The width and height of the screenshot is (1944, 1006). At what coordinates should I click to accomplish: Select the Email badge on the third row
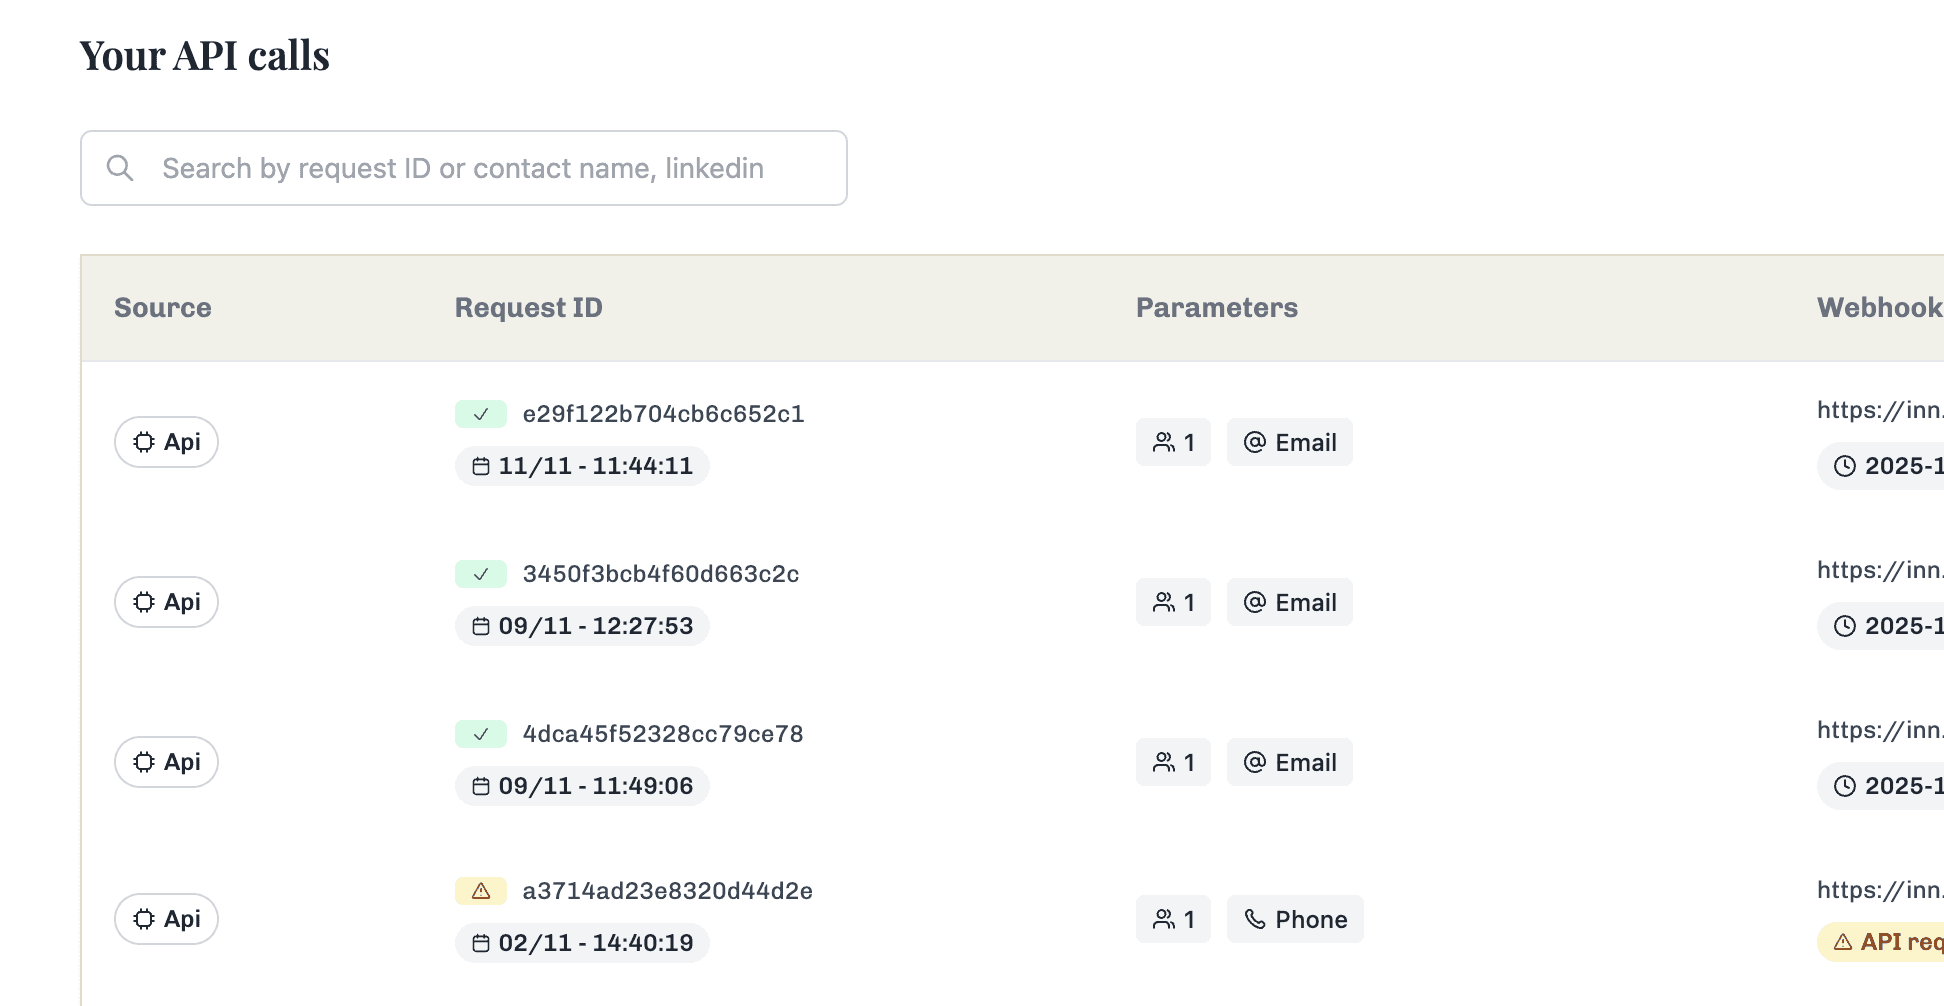point(1290,761)
